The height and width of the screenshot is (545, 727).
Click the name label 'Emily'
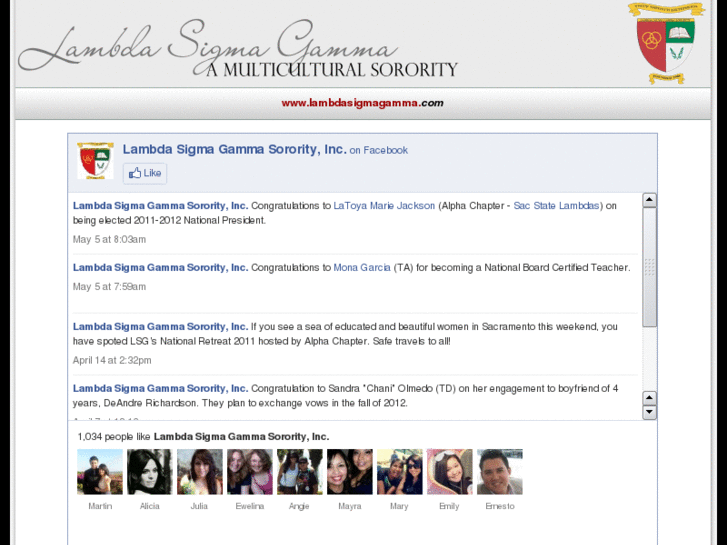(449, 506)
